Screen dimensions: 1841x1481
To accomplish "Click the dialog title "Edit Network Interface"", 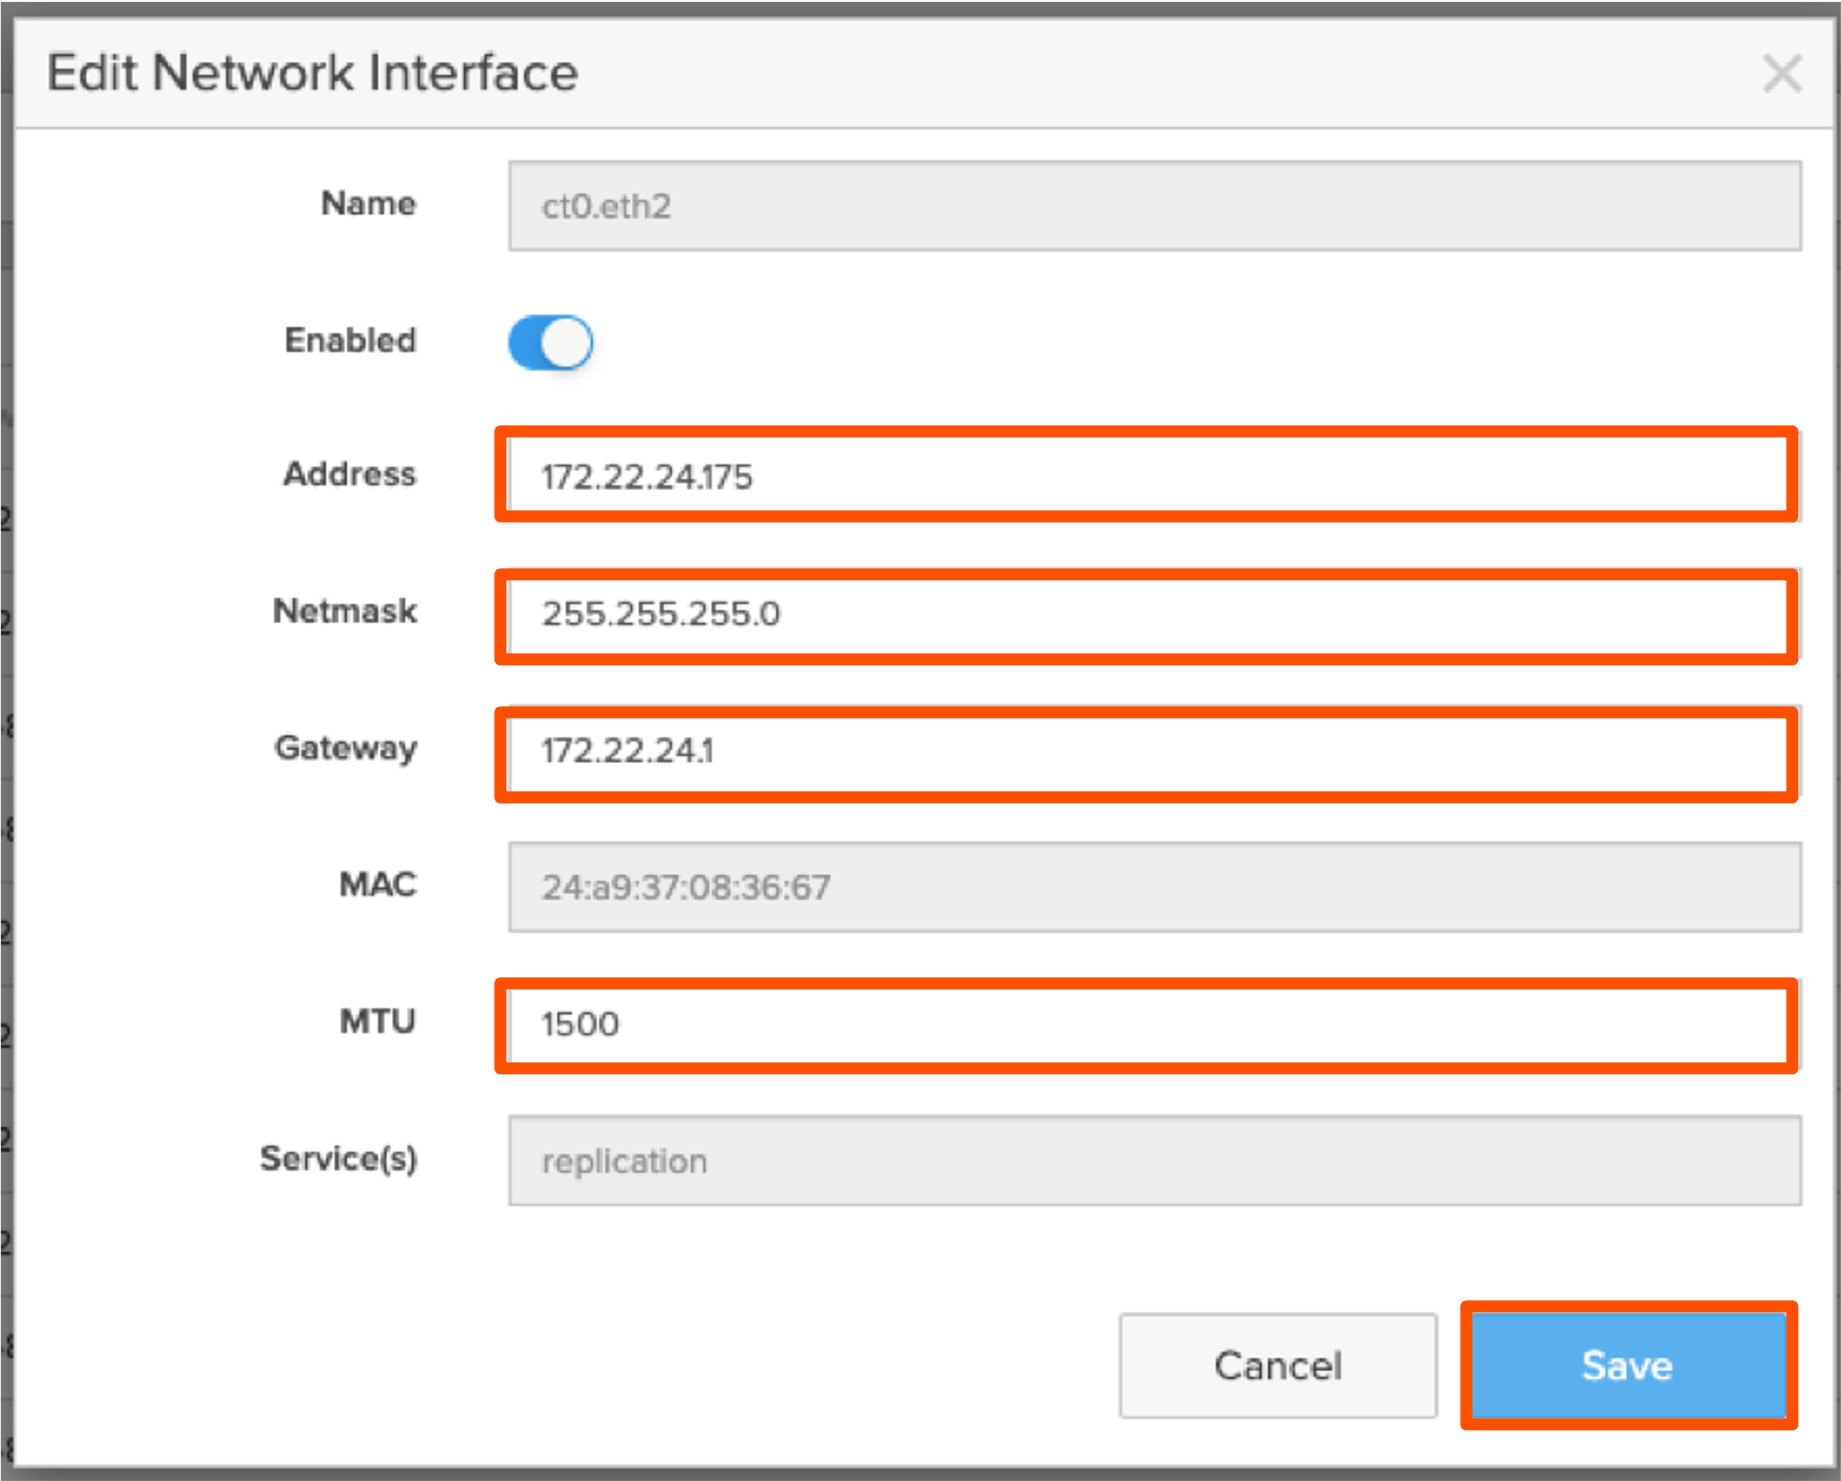I will pyautogui.click(x=312, y=74).
